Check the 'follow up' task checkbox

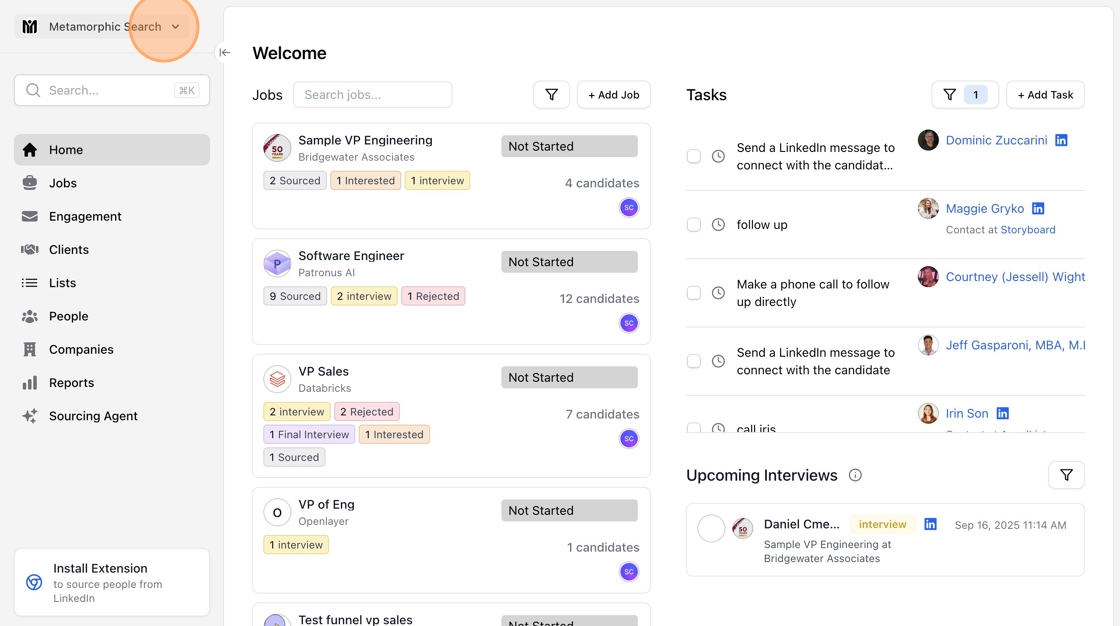tap(694, 225)
